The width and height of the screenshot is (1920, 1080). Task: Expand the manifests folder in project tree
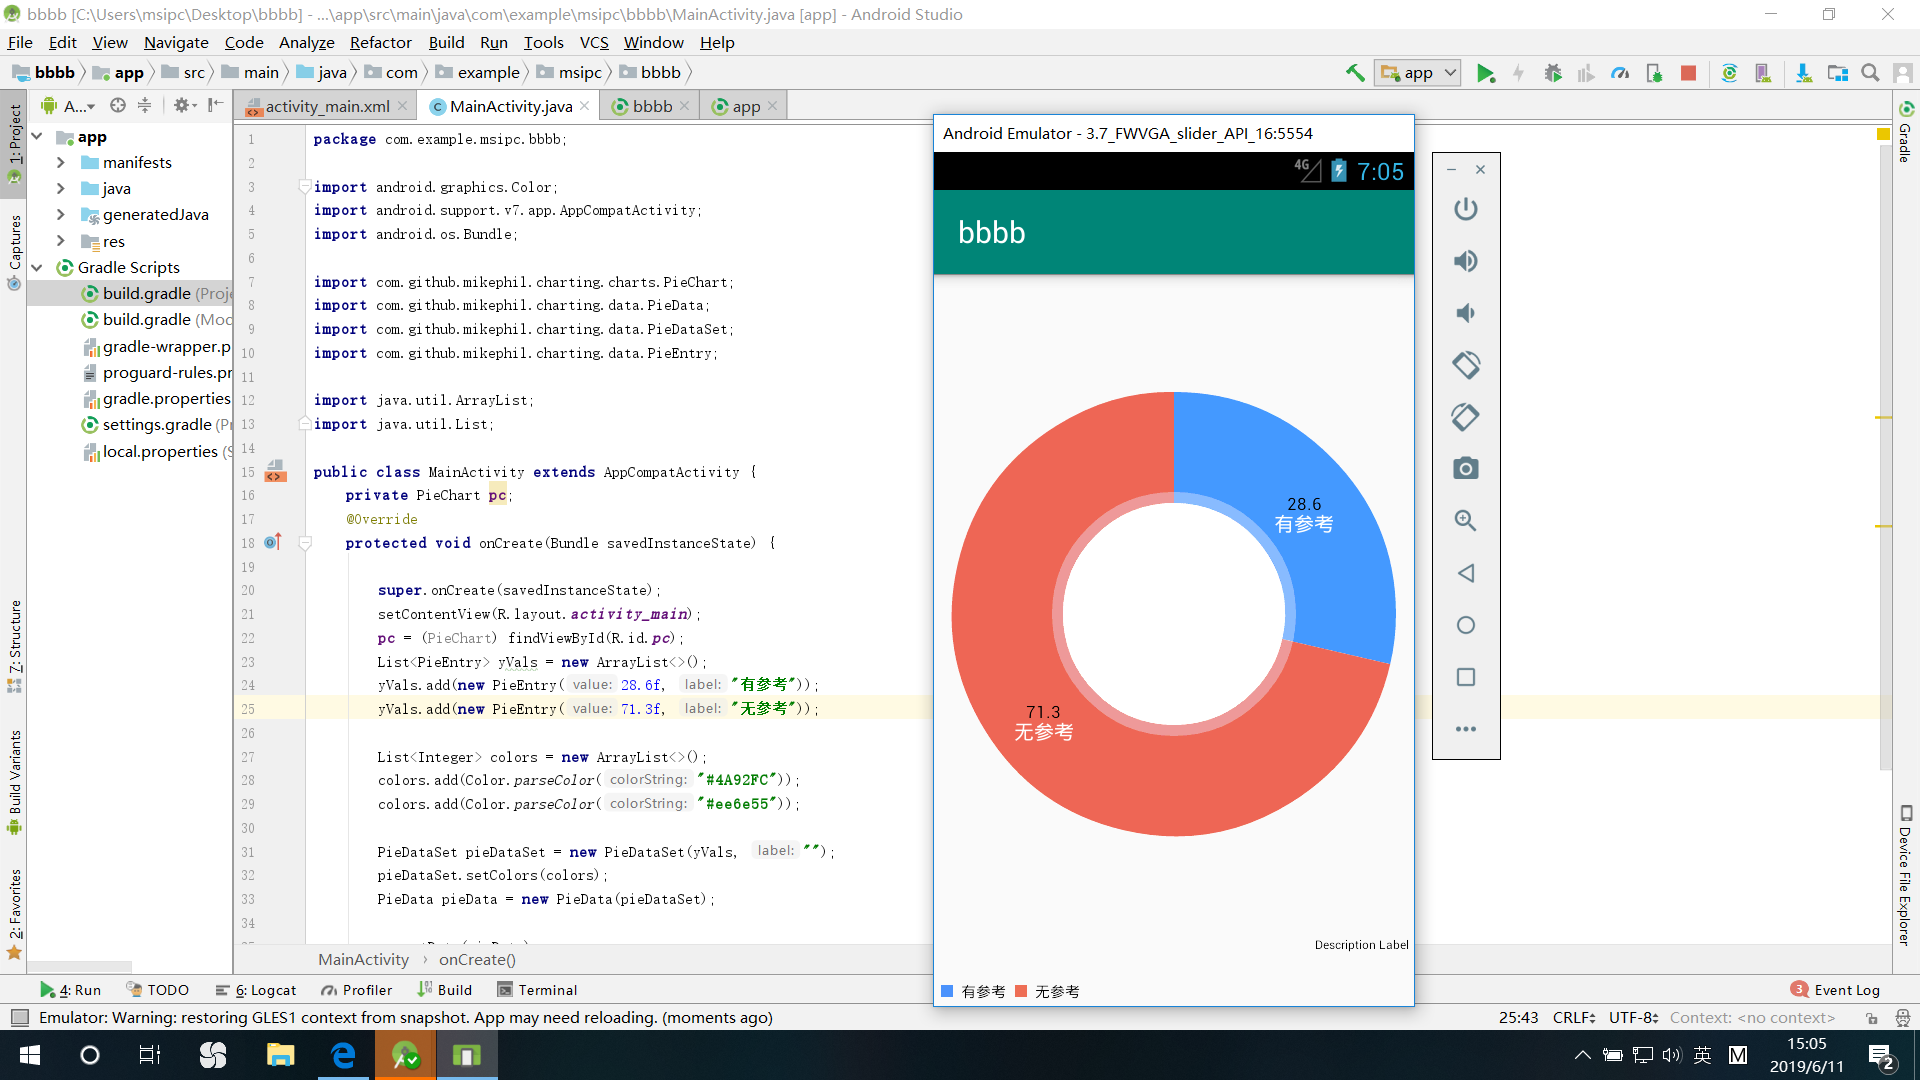click(x=61, y=162)
